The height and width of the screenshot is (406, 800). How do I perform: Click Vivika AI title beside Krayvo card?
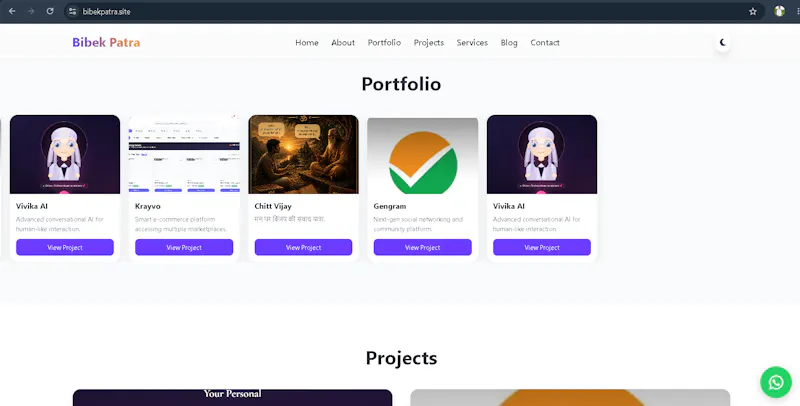click(x=32, y=207)
